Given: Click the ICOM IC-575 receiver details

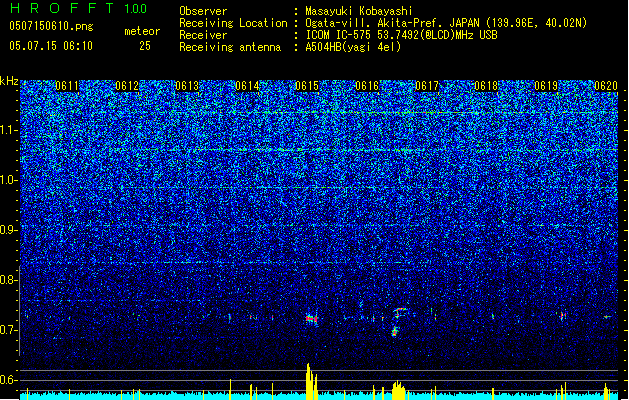Looking at the screenshot, I should tap(401, 35).
